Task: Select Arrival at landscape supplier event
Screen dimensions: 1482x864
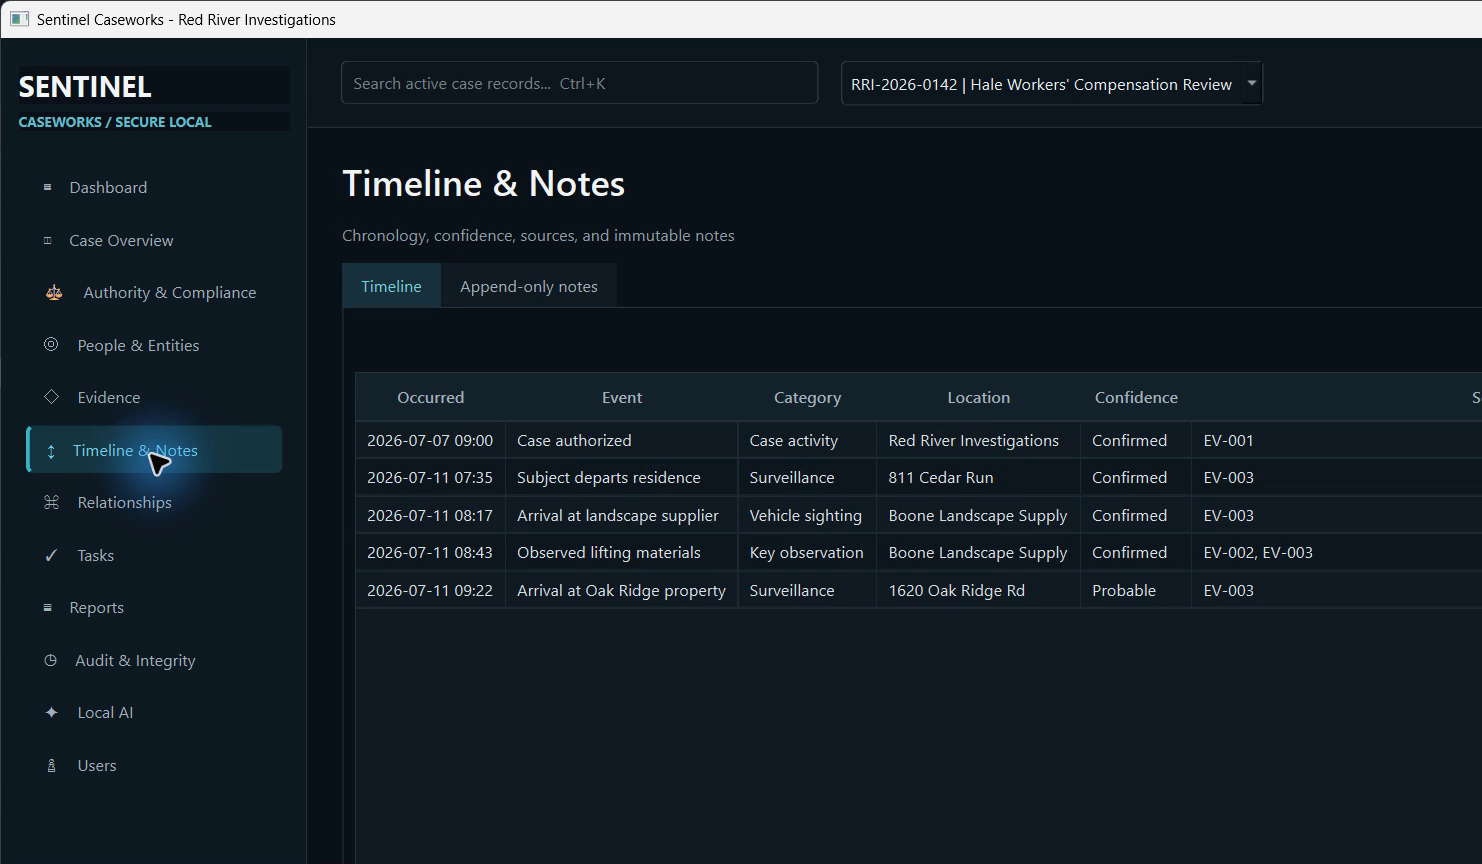Action: click(x=621, y=515)
